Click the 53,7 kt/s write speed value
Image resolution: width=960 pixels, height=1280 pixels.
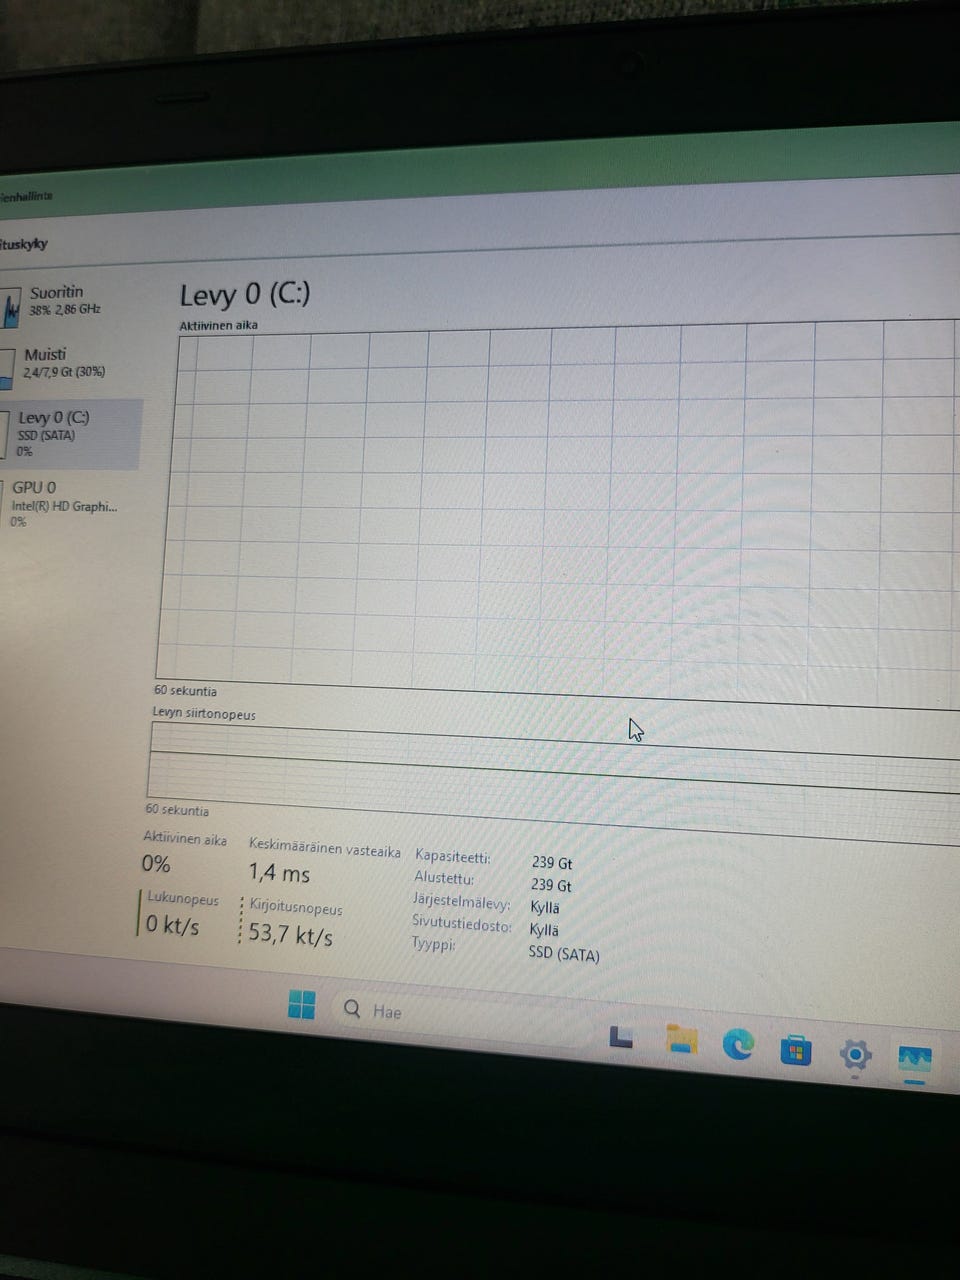pos(290,935)
